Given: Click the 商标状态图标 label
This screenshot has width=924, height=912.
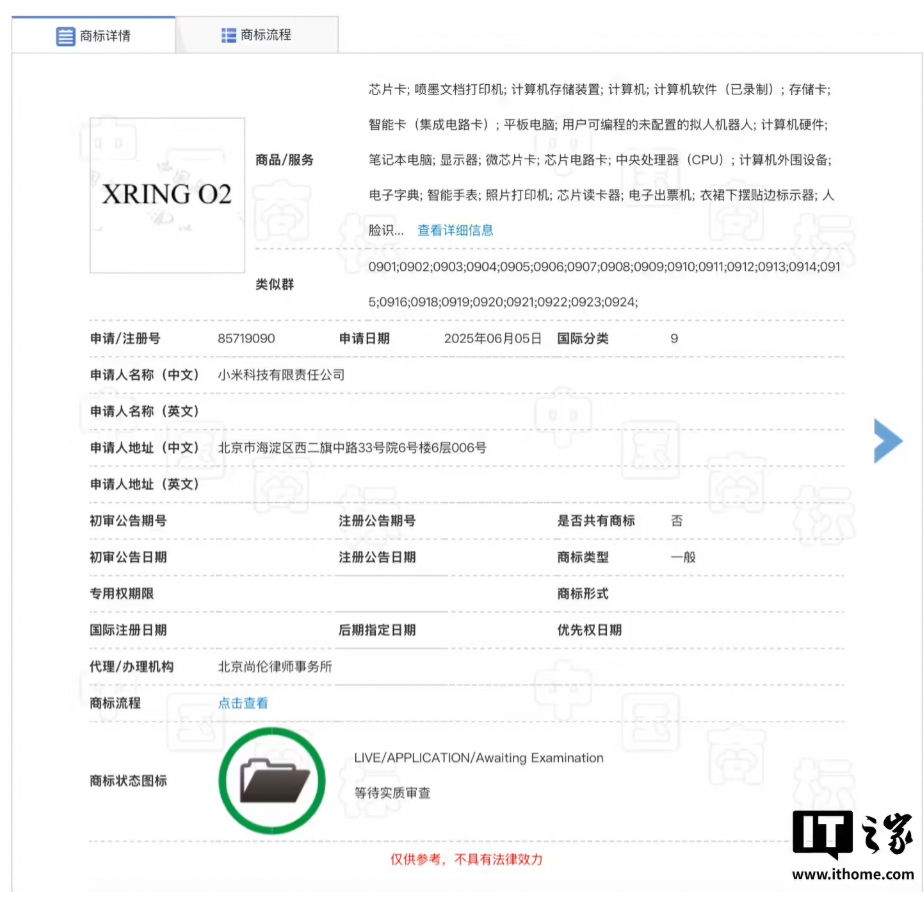Looking at the screenshot, I should [x=128, y=781].
